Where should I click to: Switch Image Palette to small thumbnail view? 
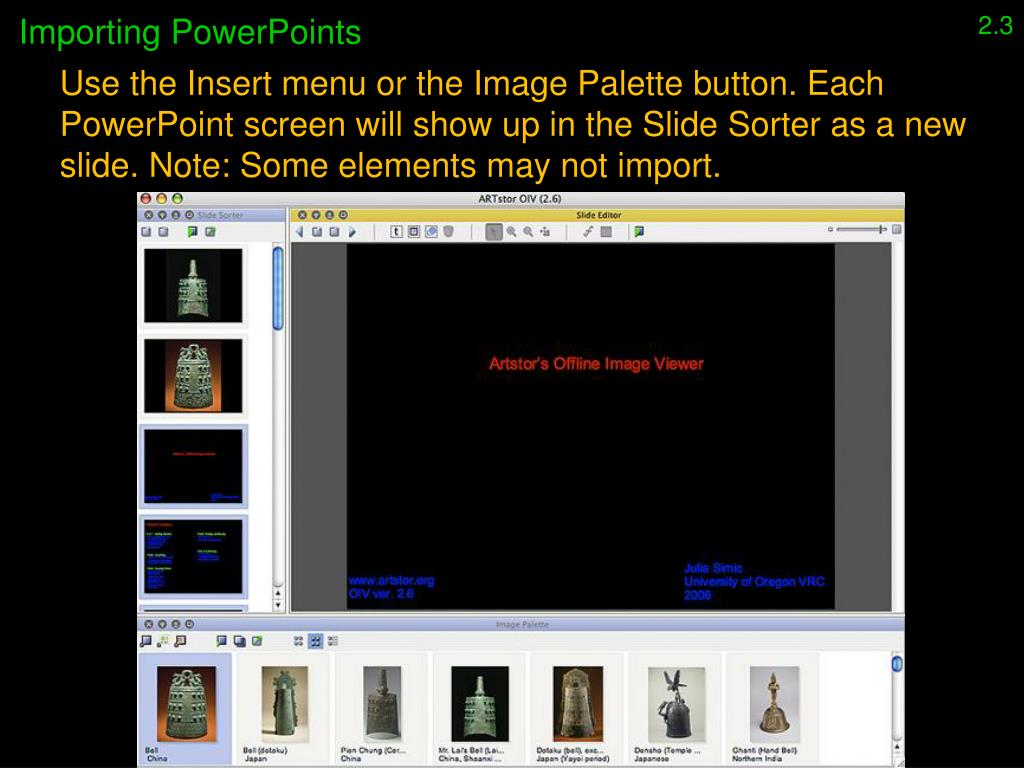click(298, 641)
